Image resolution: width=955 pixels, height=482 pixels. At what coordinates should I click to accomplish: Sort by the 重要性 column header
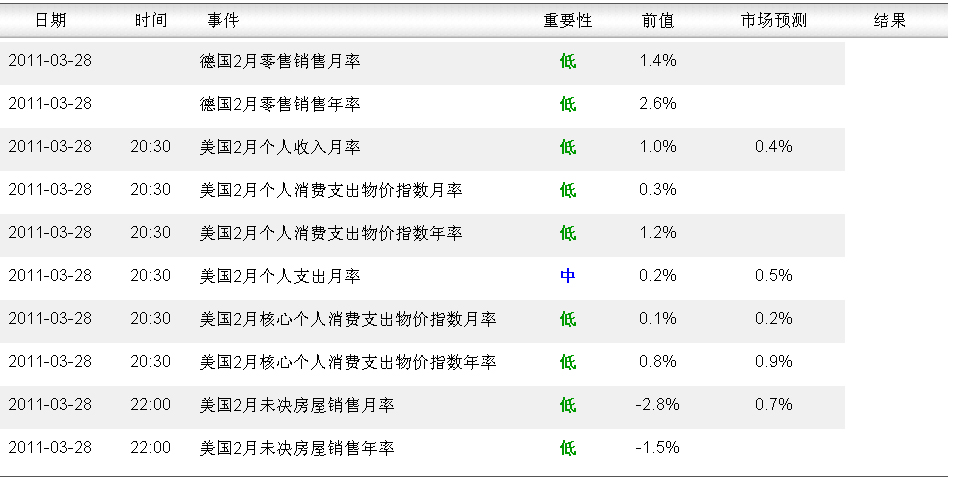568,21
